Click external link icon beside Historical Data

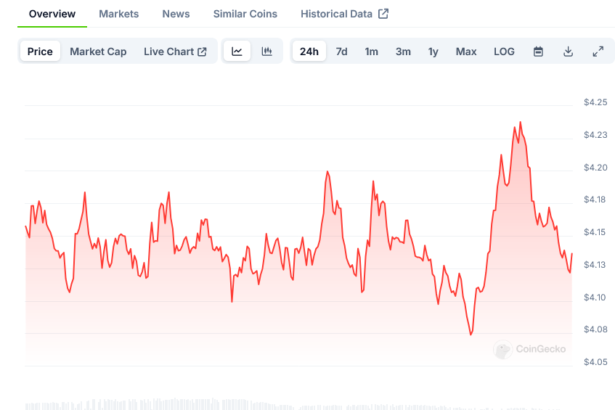(x=384, y=14)
